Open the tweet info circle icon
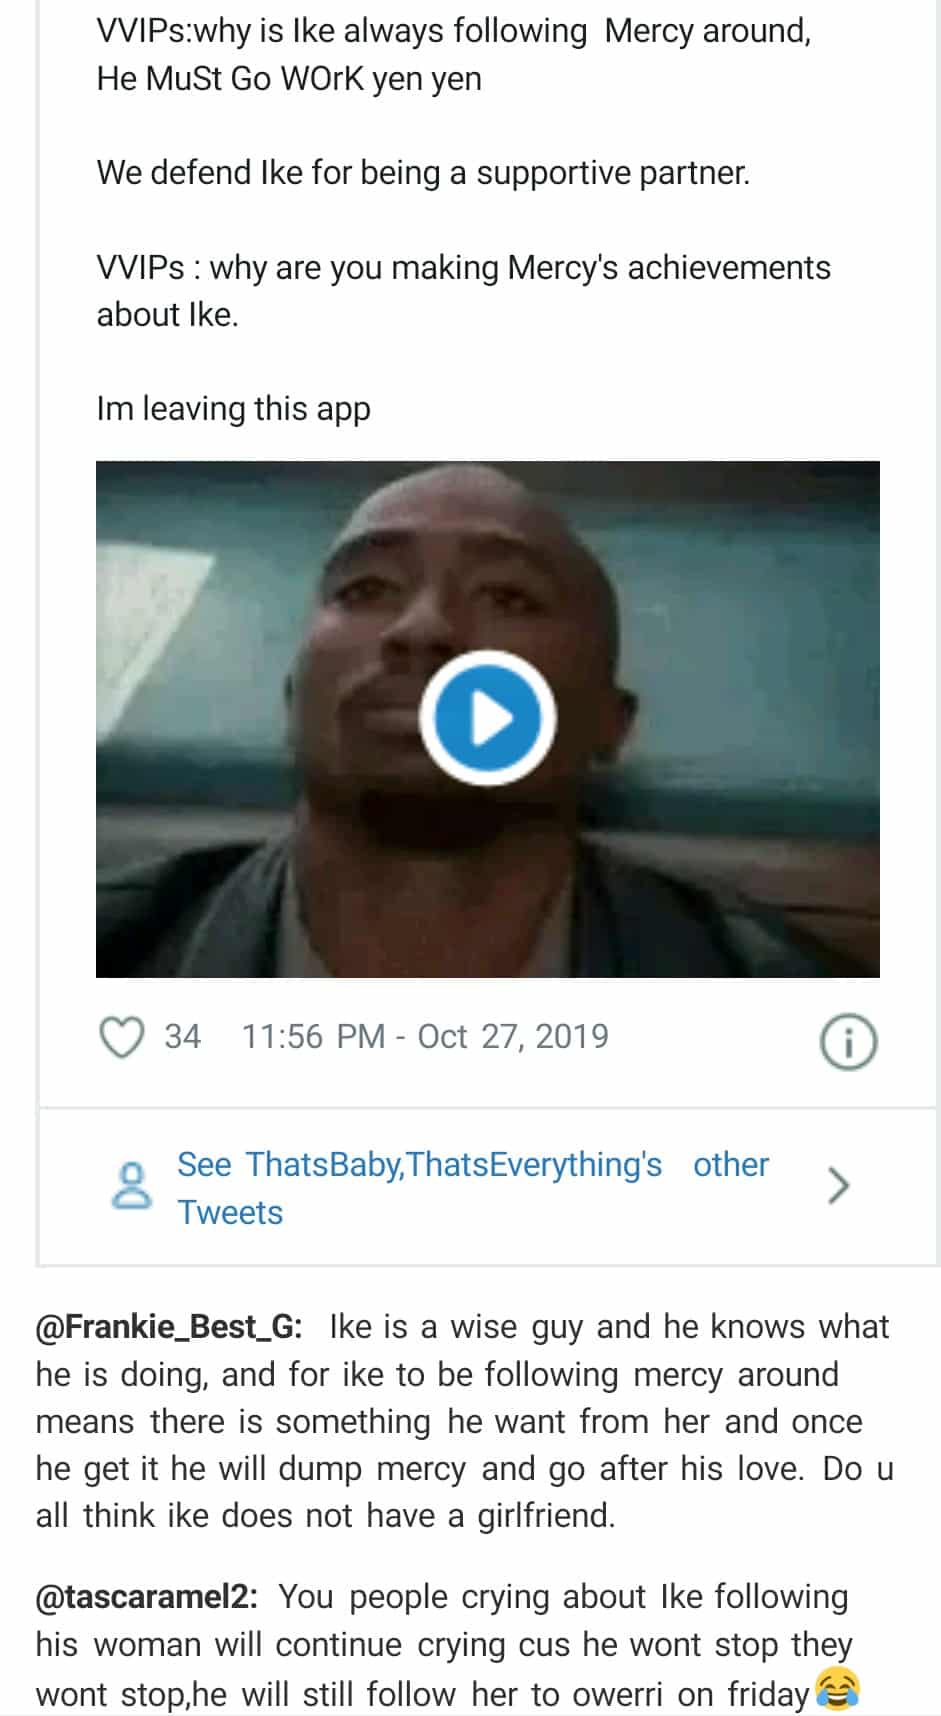941x1716 pixels. coord(848,1042)
